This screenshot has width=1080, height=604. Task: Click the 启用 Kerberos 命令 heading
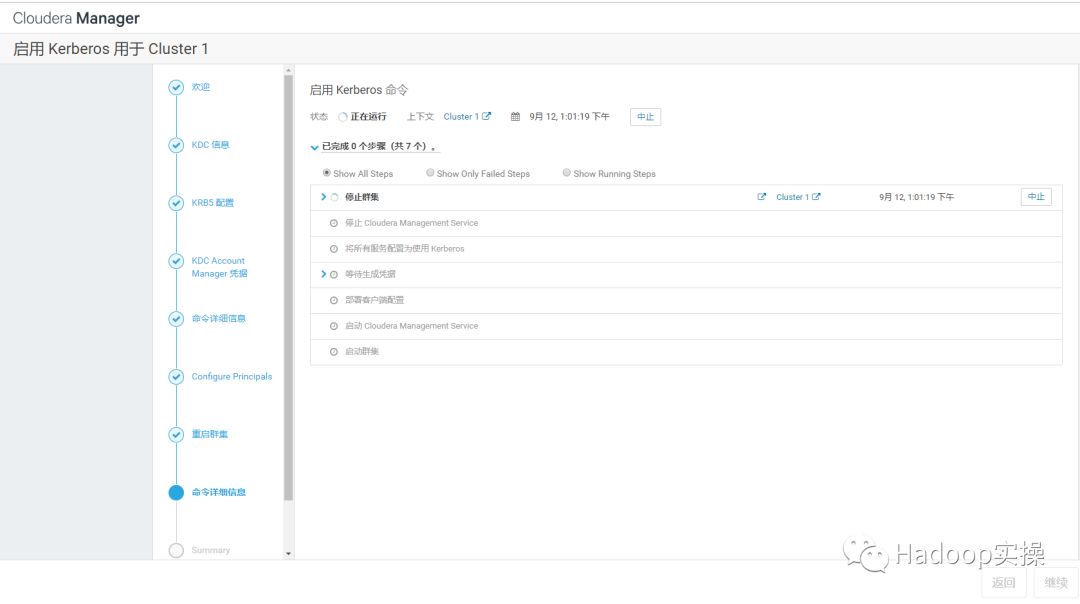point(358,90)
